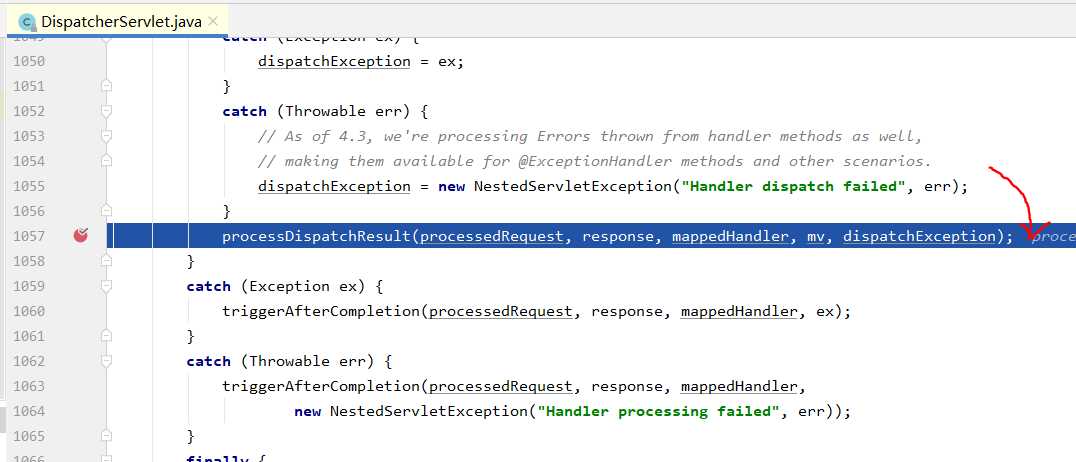The width and height of the screenshot is (1076, 462).
Task: Click line number 1050 in gutter
Action: [x=29, y=62]
